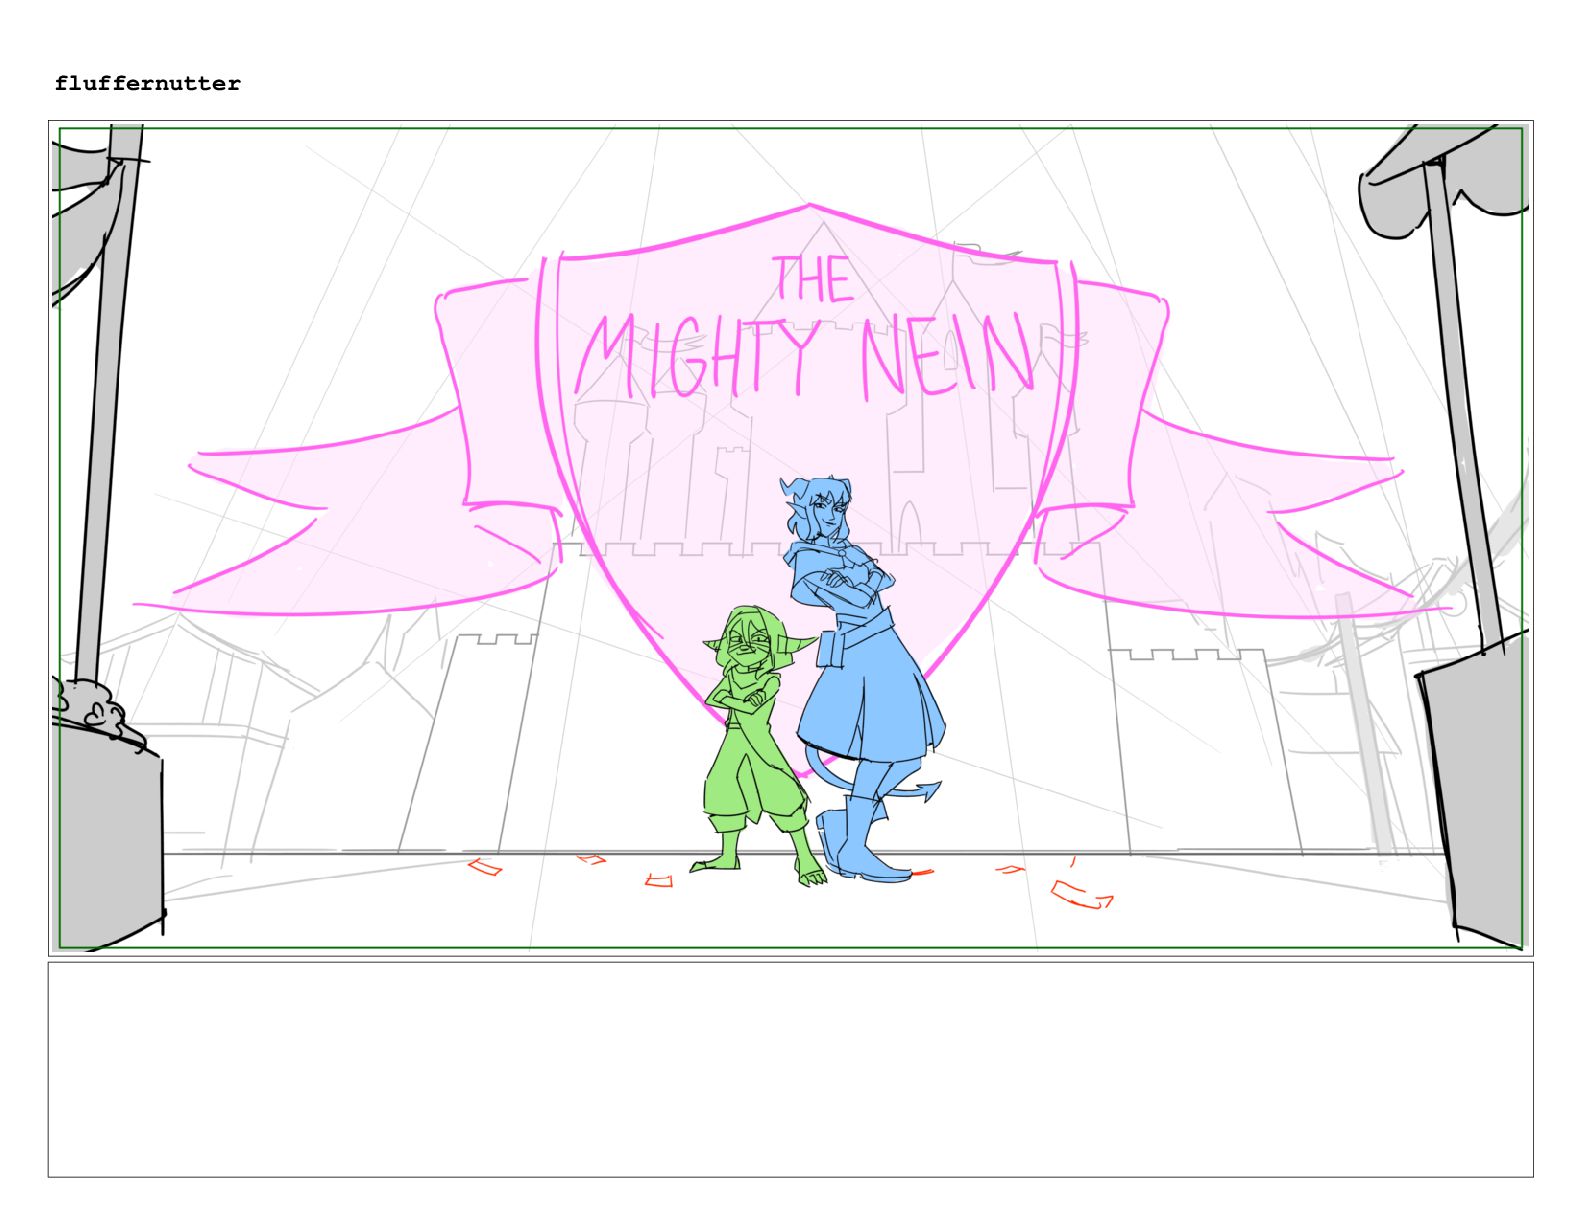Click the word THE on banner
Screen dimensions: 1582x1225
(x=812, y=279)
